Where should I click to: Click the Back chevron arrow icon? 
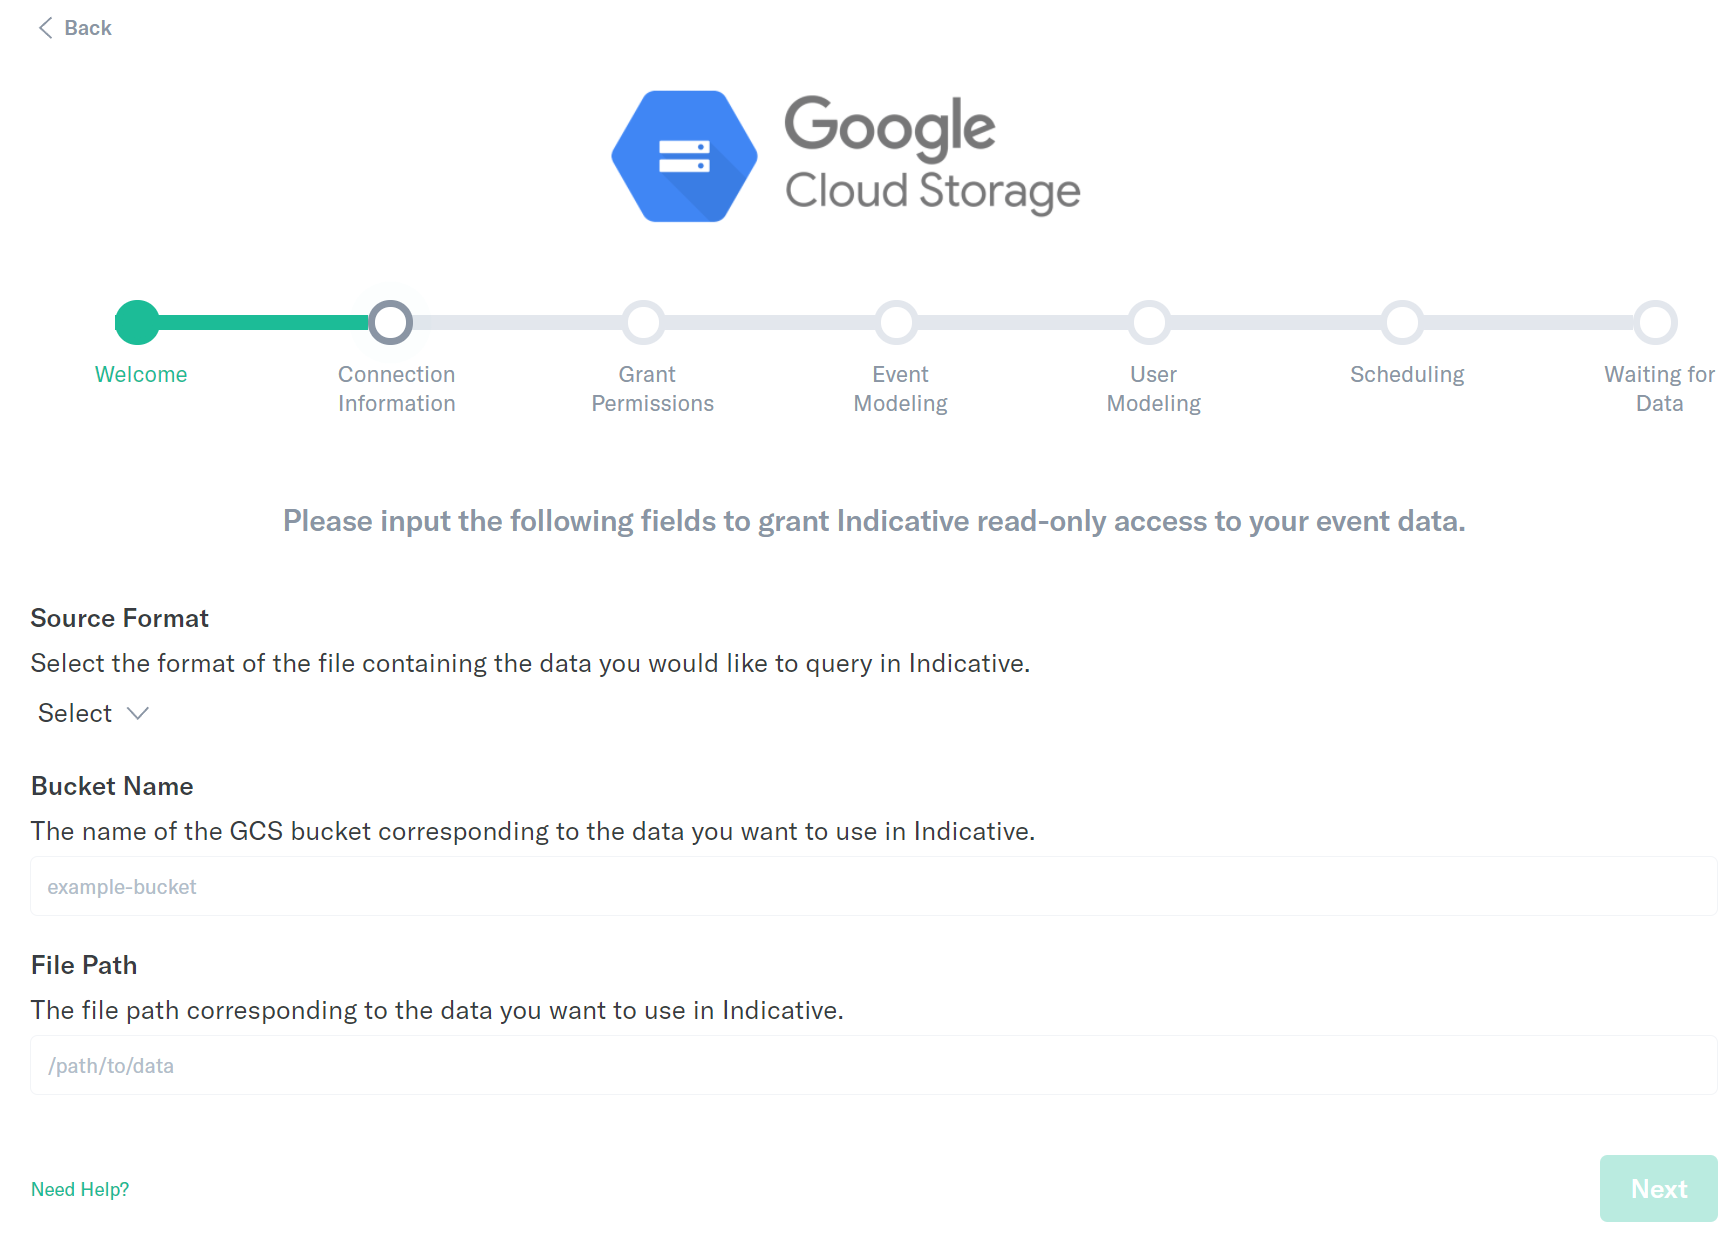coord(45,28)
